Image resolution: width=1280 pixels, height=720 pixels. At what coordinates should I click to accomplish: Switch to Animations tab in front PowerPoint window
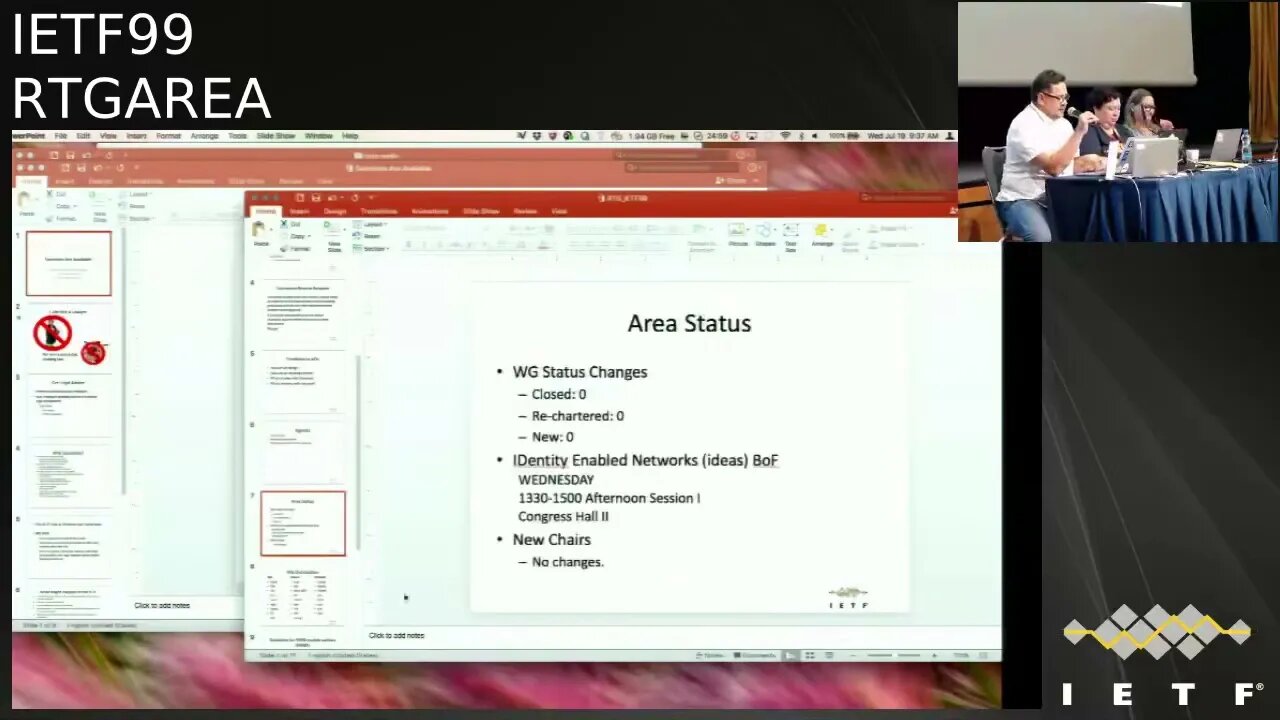430,211
